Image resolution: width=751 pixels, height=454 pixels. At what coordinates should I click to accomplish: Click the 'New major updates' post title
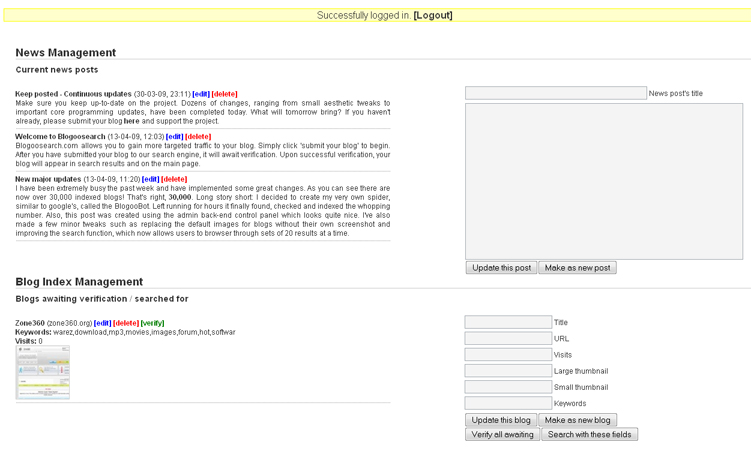(x=48, y=180)
